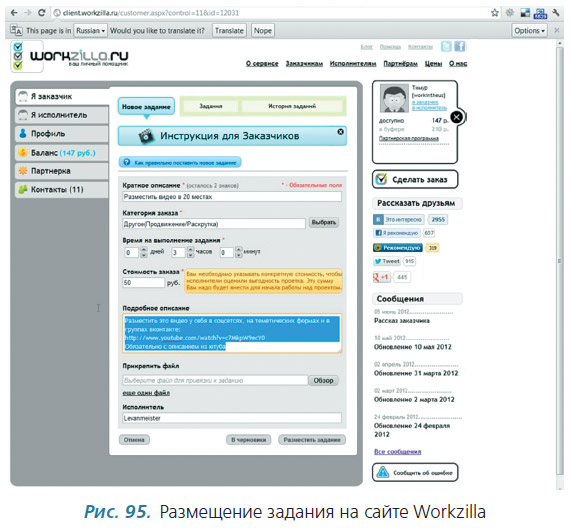570x528 pixels.
Task: Open message 'Обновление 10 мая 2012'
Action: pyautogui.click(x=413, y=347)
